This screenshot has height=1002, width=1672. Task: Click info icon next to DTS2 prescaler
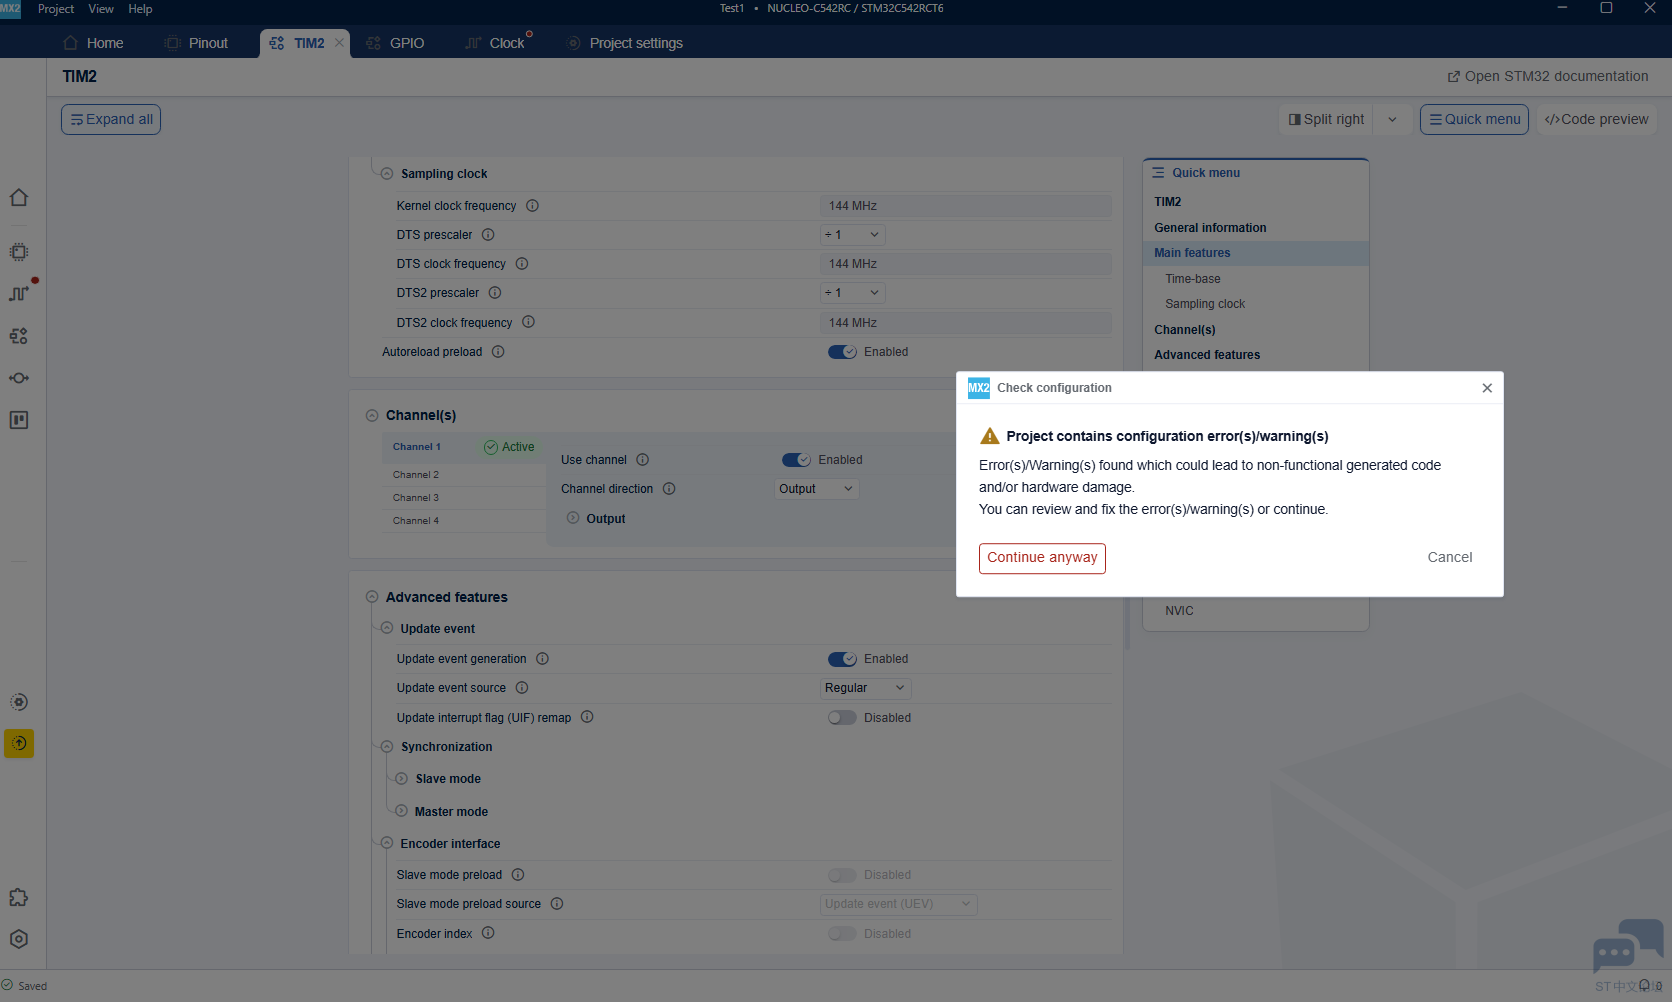click(495, 293)
